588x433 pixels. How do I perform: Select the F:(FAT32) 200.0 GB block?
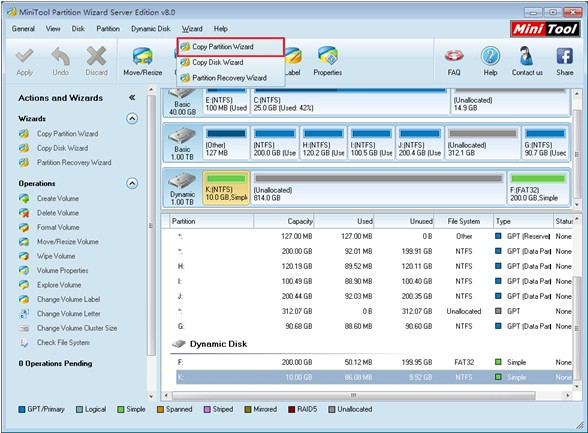coord(538,188)
